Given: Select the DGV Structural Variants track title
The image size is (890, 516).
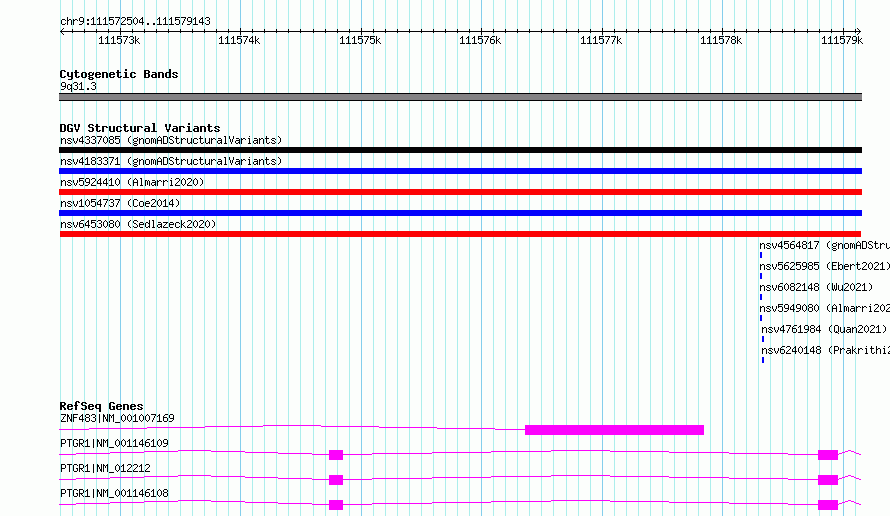Looking at the screenshot, I should pyautogui.click(x=140, y=128).
